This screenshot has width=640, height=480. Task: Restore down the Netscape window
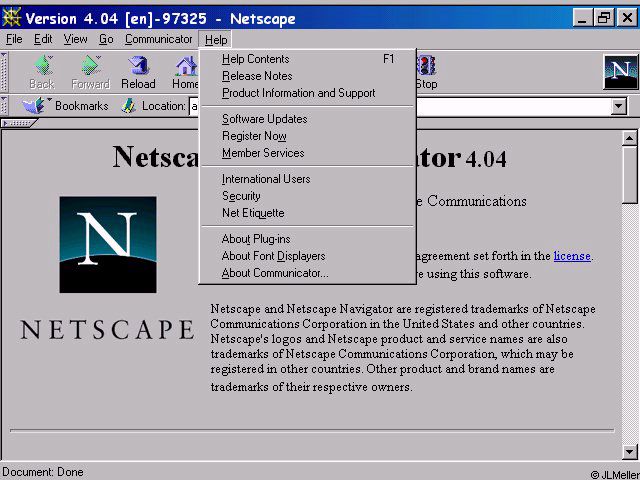(x=604, y=18)
